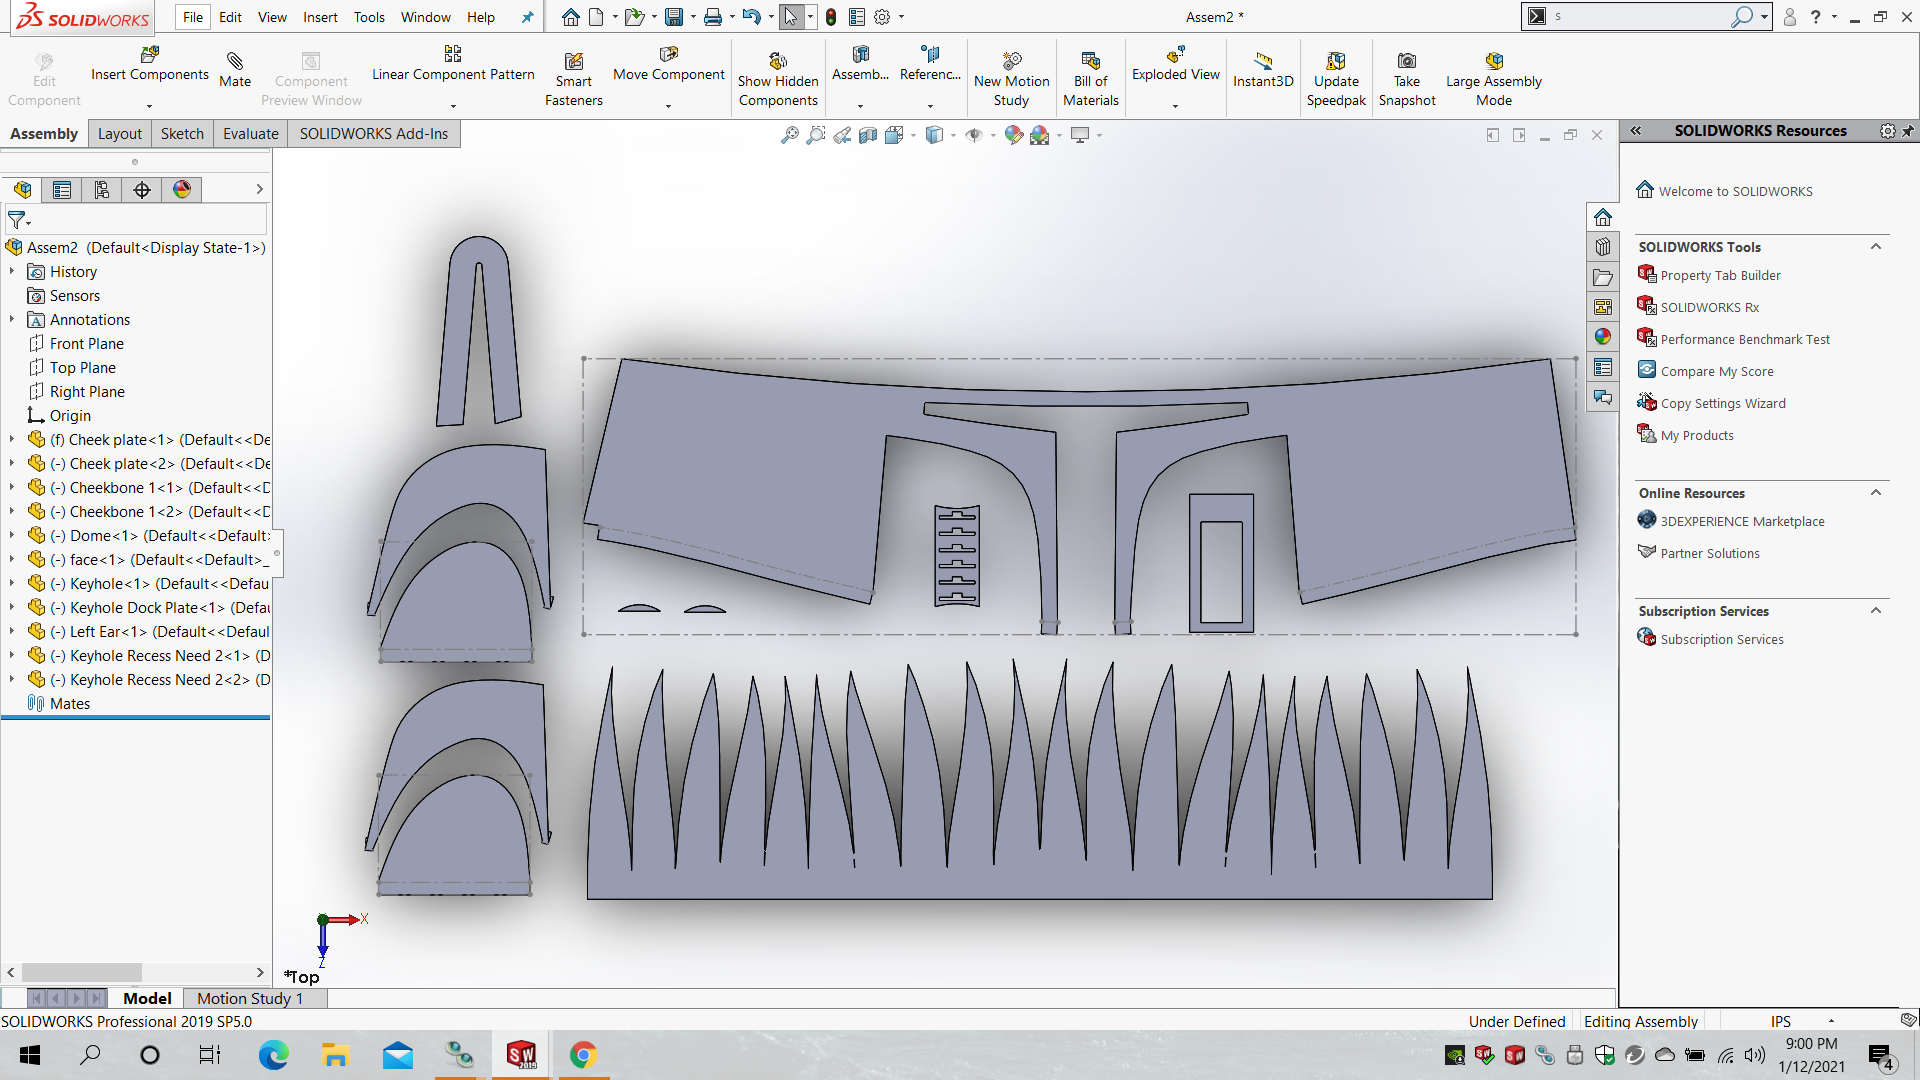Collapse the SOLIDWORKS Tools section
This screenshot has height=1080, width=1920.
[x=1876, y=247]
